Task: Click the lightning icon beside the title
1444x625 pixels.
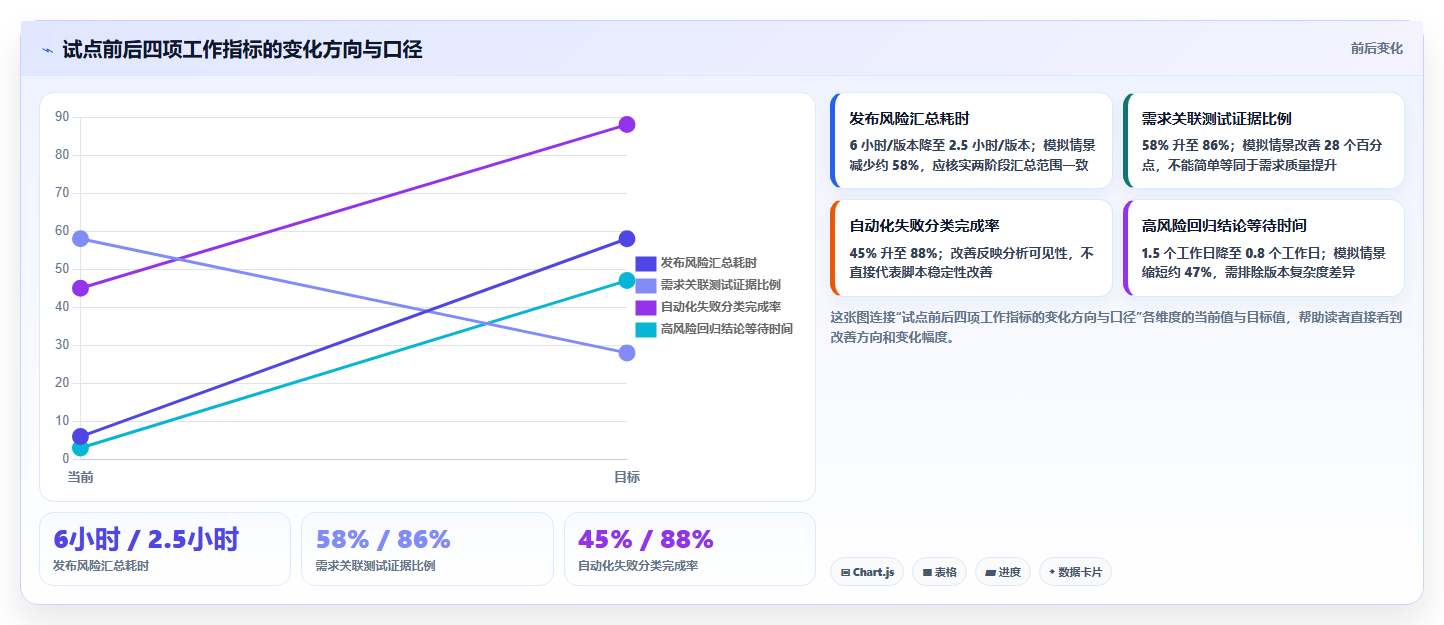Action: 47,50
